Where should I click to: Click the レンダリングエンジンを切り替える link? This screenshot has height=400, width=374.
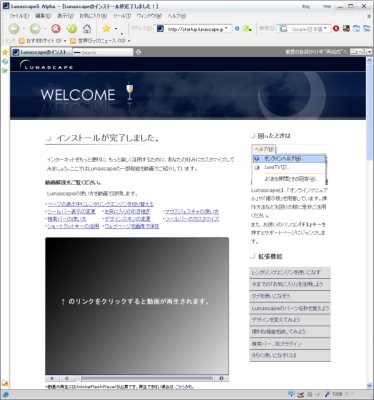(100, 204)
